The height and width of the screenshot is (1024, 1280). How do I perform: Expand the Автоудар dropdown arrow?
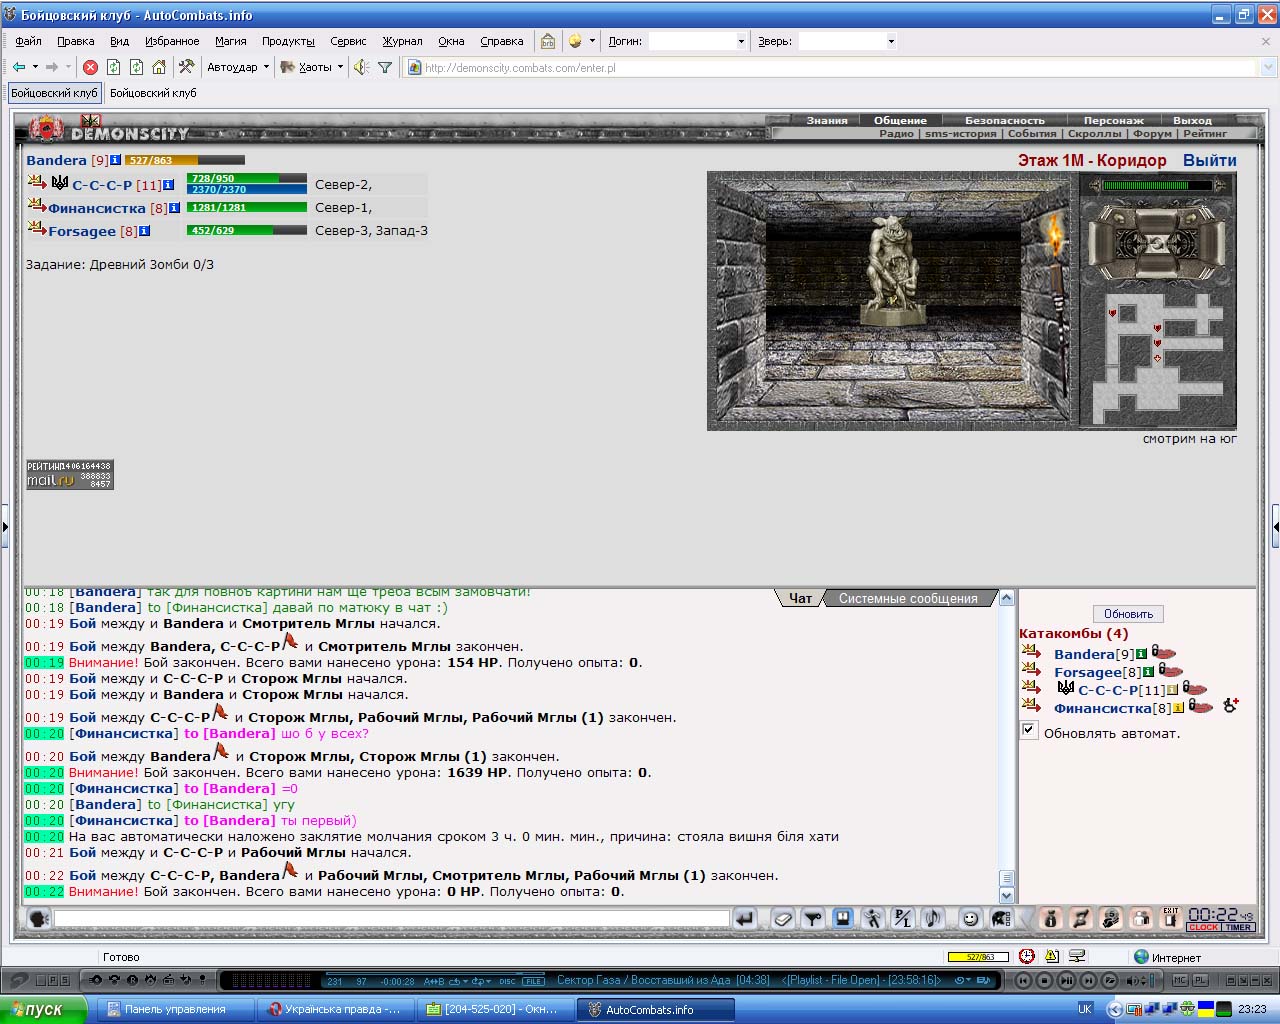[x=266, y=67]
